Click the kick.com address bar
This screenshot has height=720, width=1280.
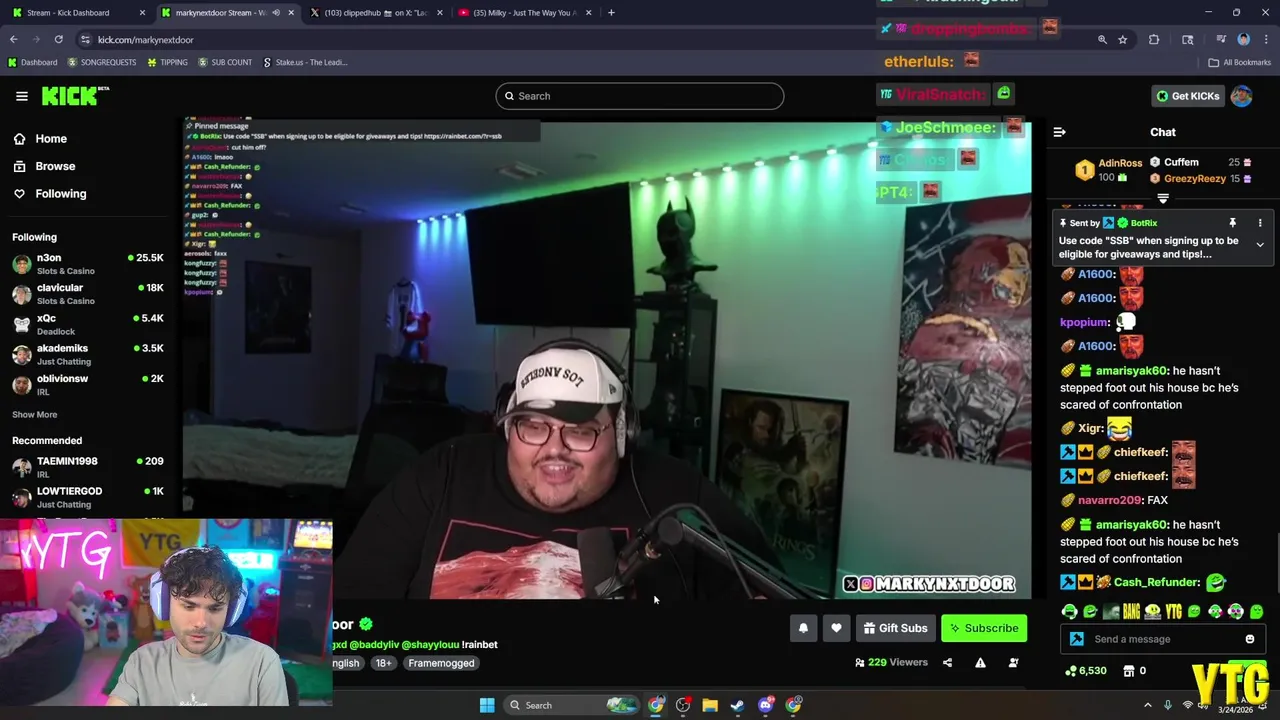590,39
